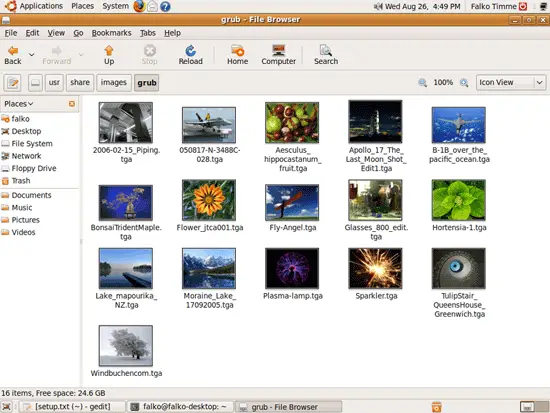The image size is (550, 413).
Task: Open the View menu
Action: tap(56, 33)
